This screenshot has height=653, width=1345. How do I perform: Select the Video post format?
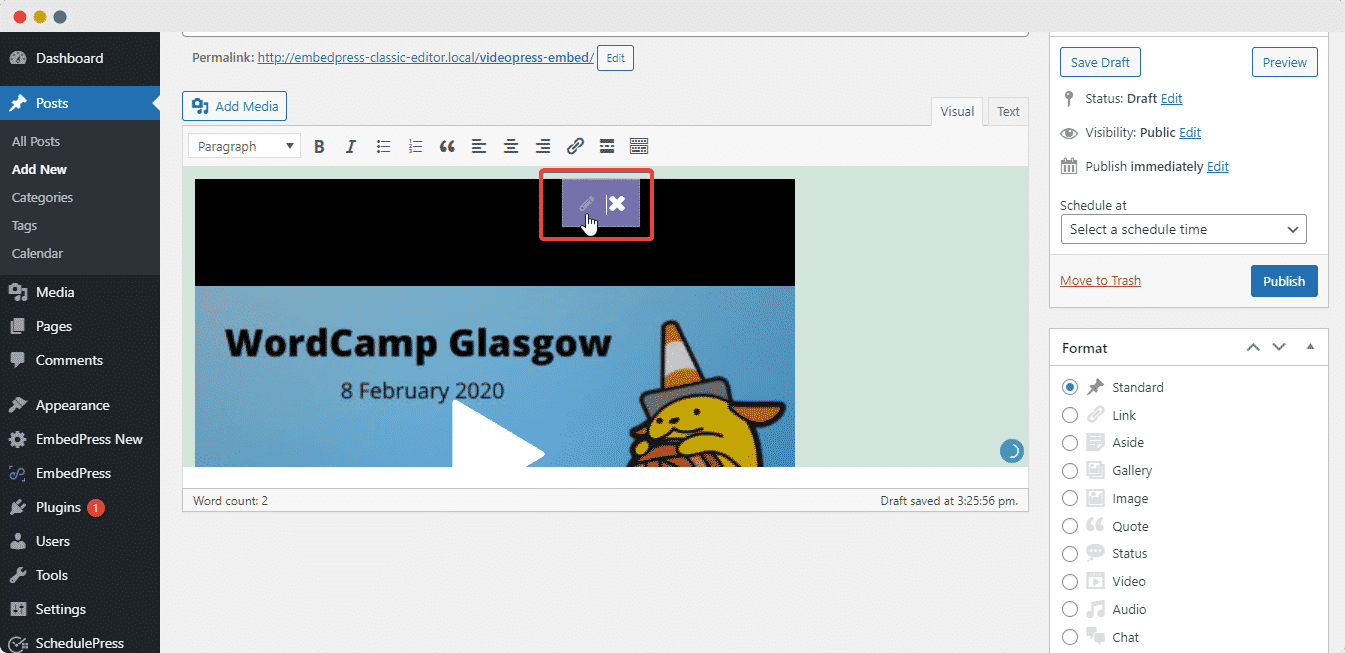pos(1070,581)
